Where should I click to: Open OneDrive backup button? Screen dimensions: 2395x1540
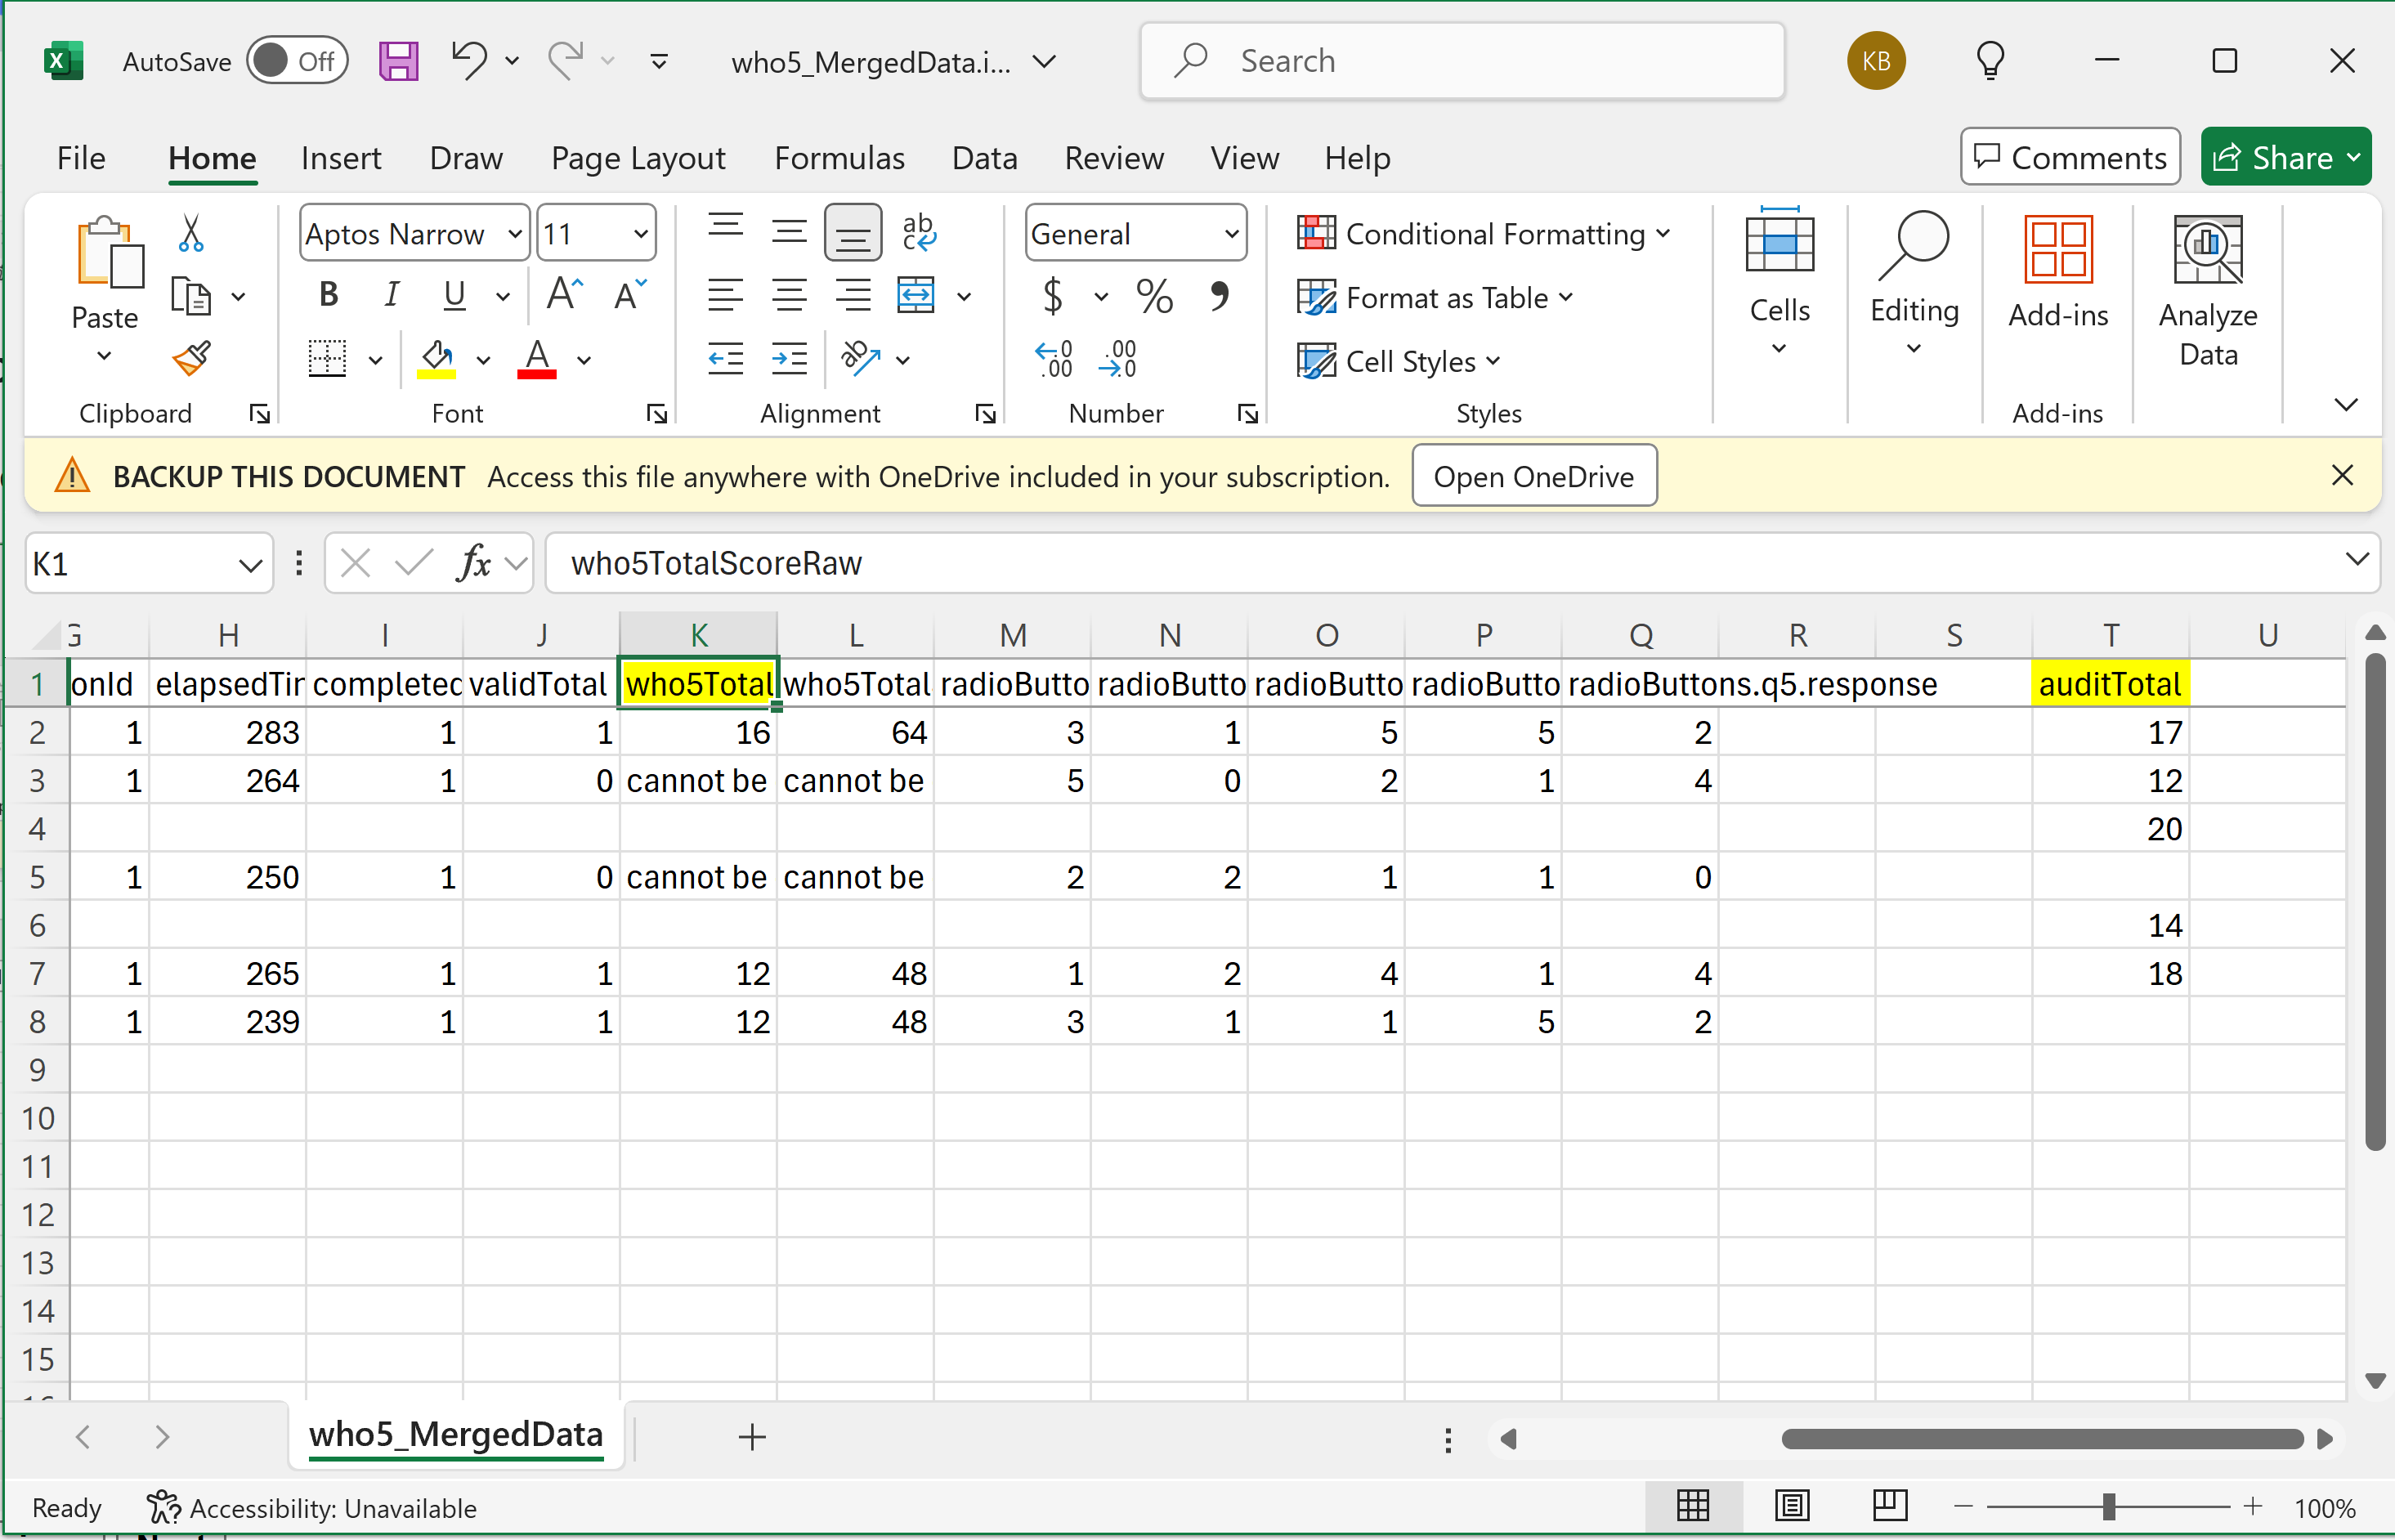click(x=1533, y=477)
